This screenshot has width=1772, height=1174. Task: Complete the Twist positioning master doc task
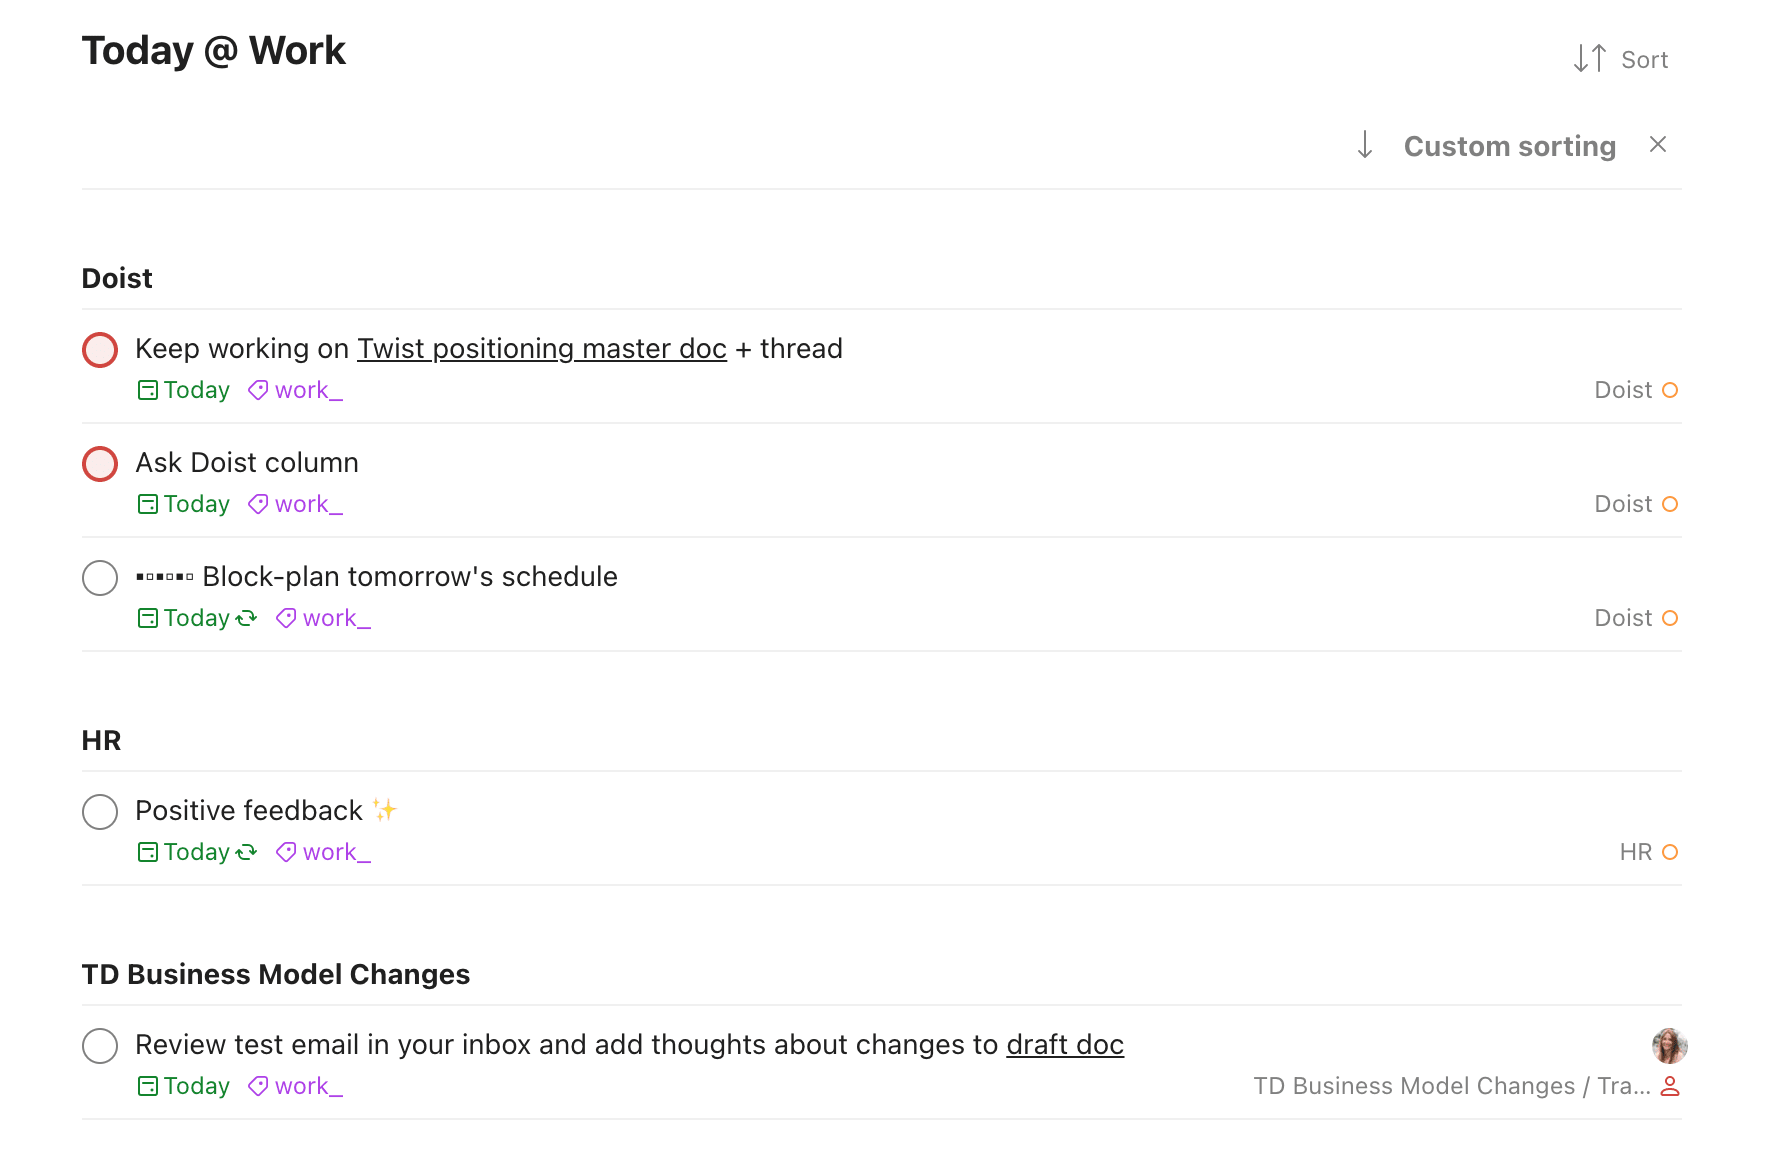(100, 350)
